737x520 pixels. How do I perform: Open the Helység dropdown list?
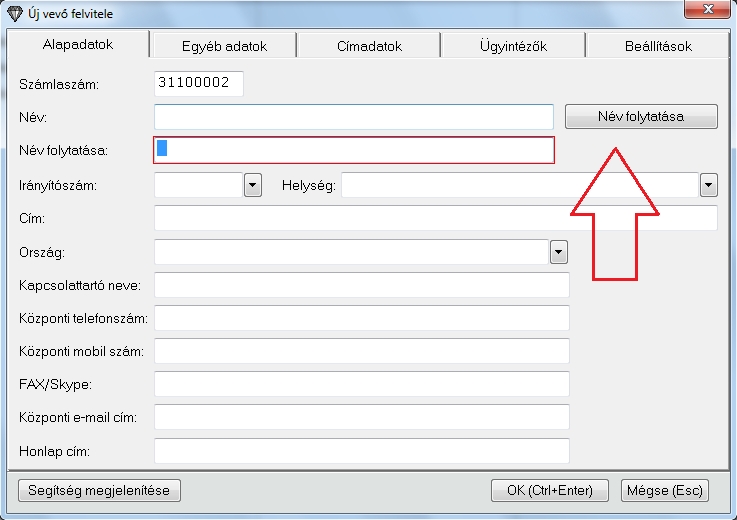709,185
